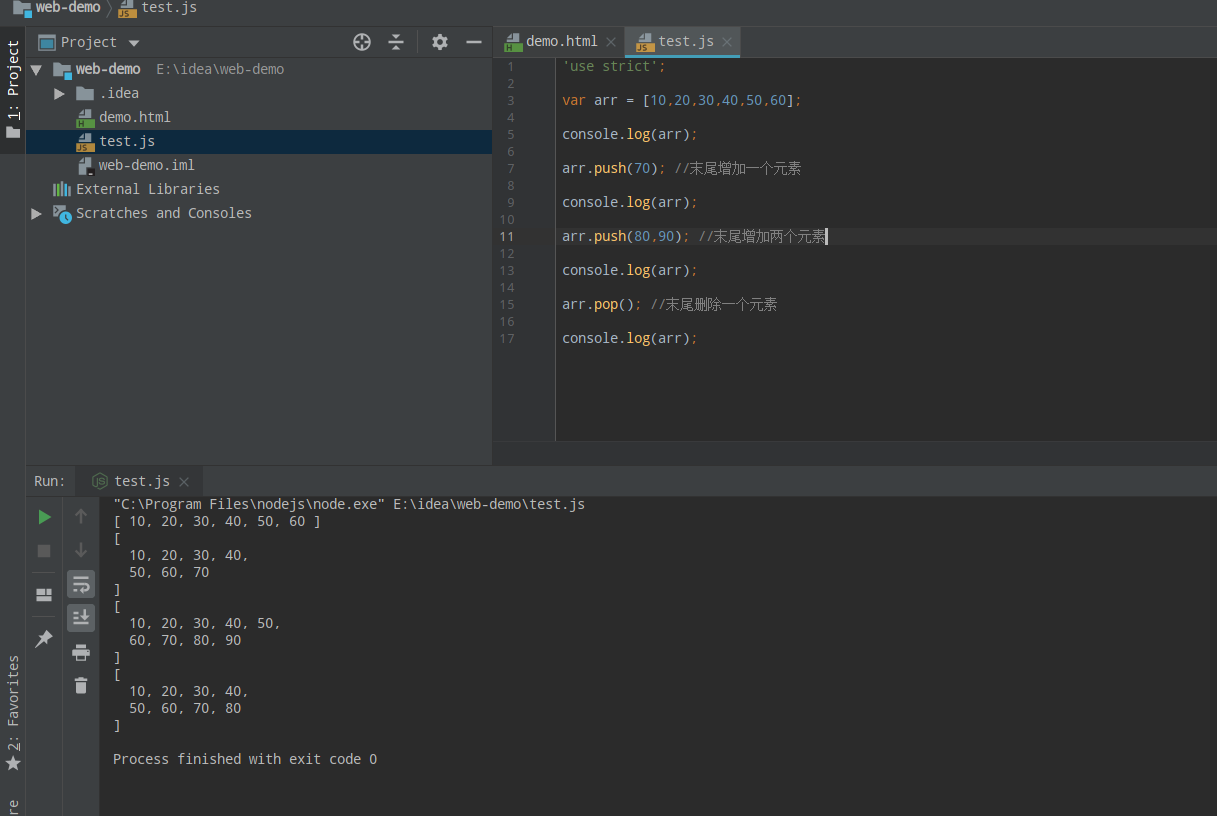Screen dimensions: 1217x816
Task: Select the test.js Run tab
Action: point(141,481)
